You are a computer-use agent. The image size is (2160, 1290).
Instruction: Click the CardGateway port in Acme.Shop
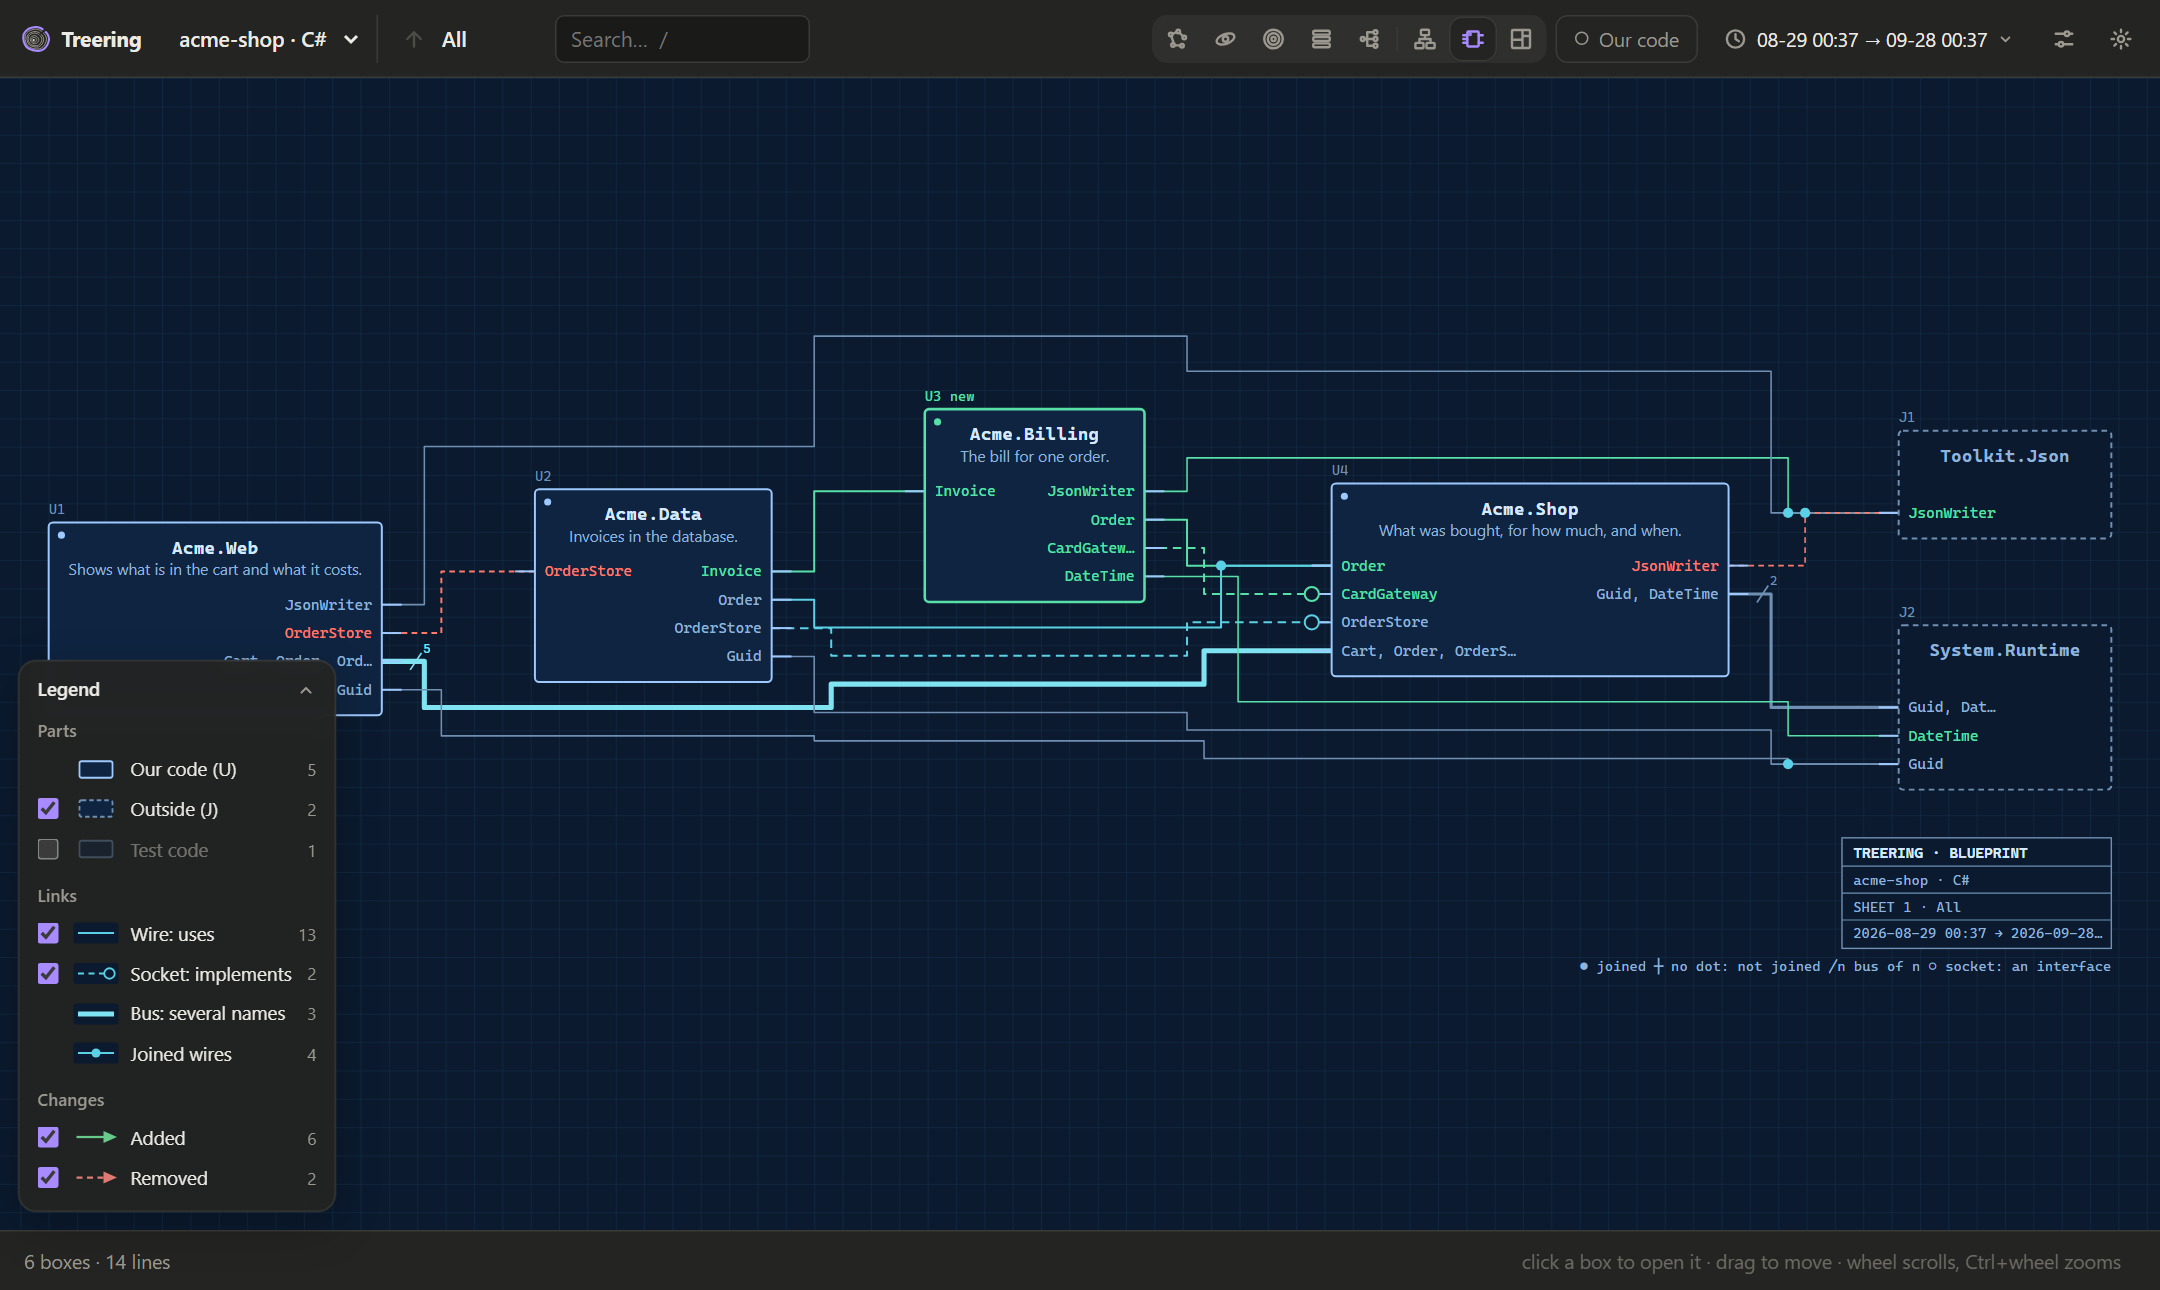tap(1389, 594)
